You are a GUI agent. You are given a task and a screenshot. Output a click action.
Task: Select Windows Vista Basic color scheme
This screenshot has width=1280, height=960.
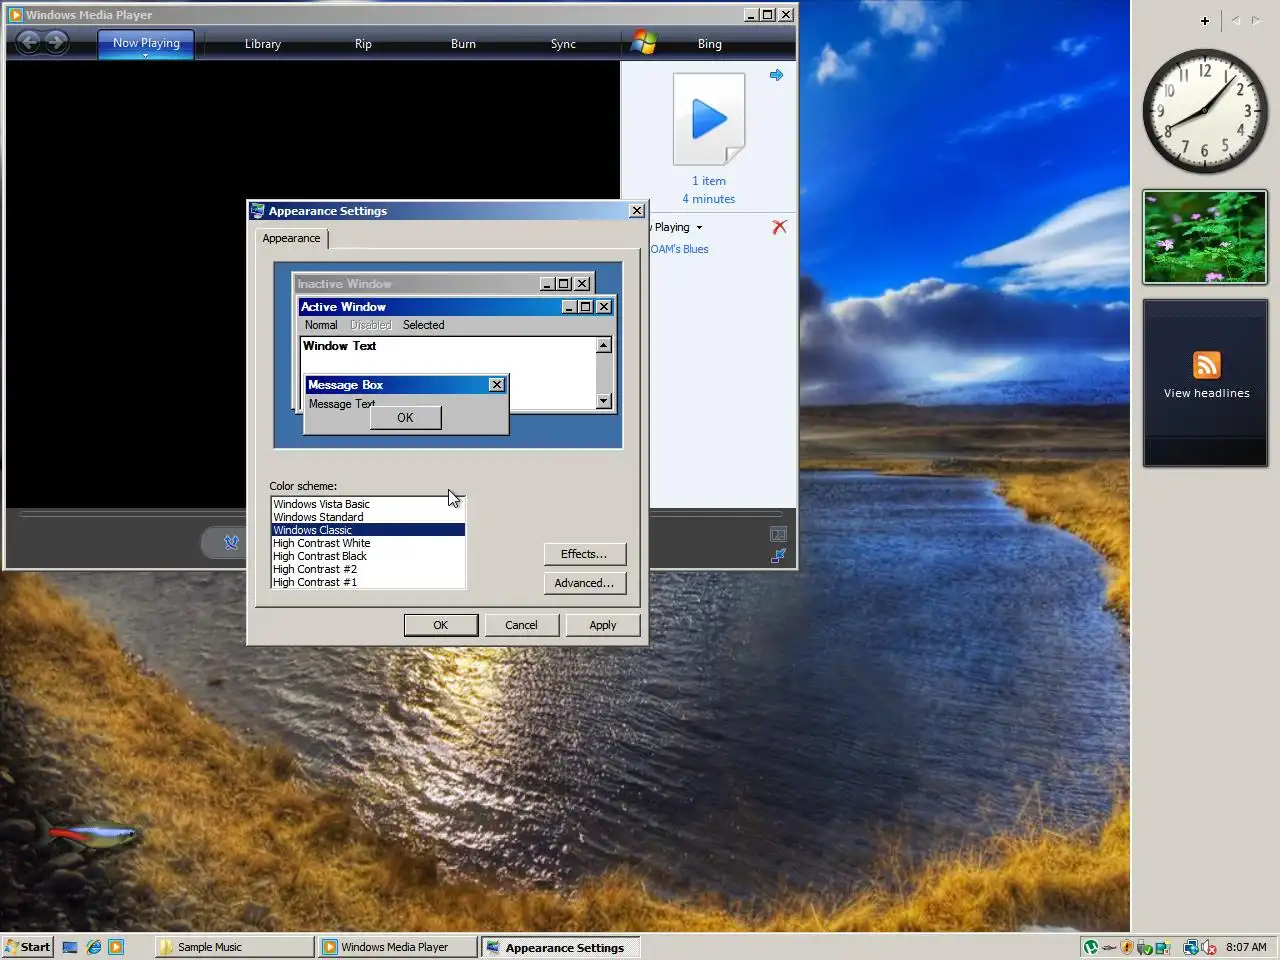(x=367, y=504)
